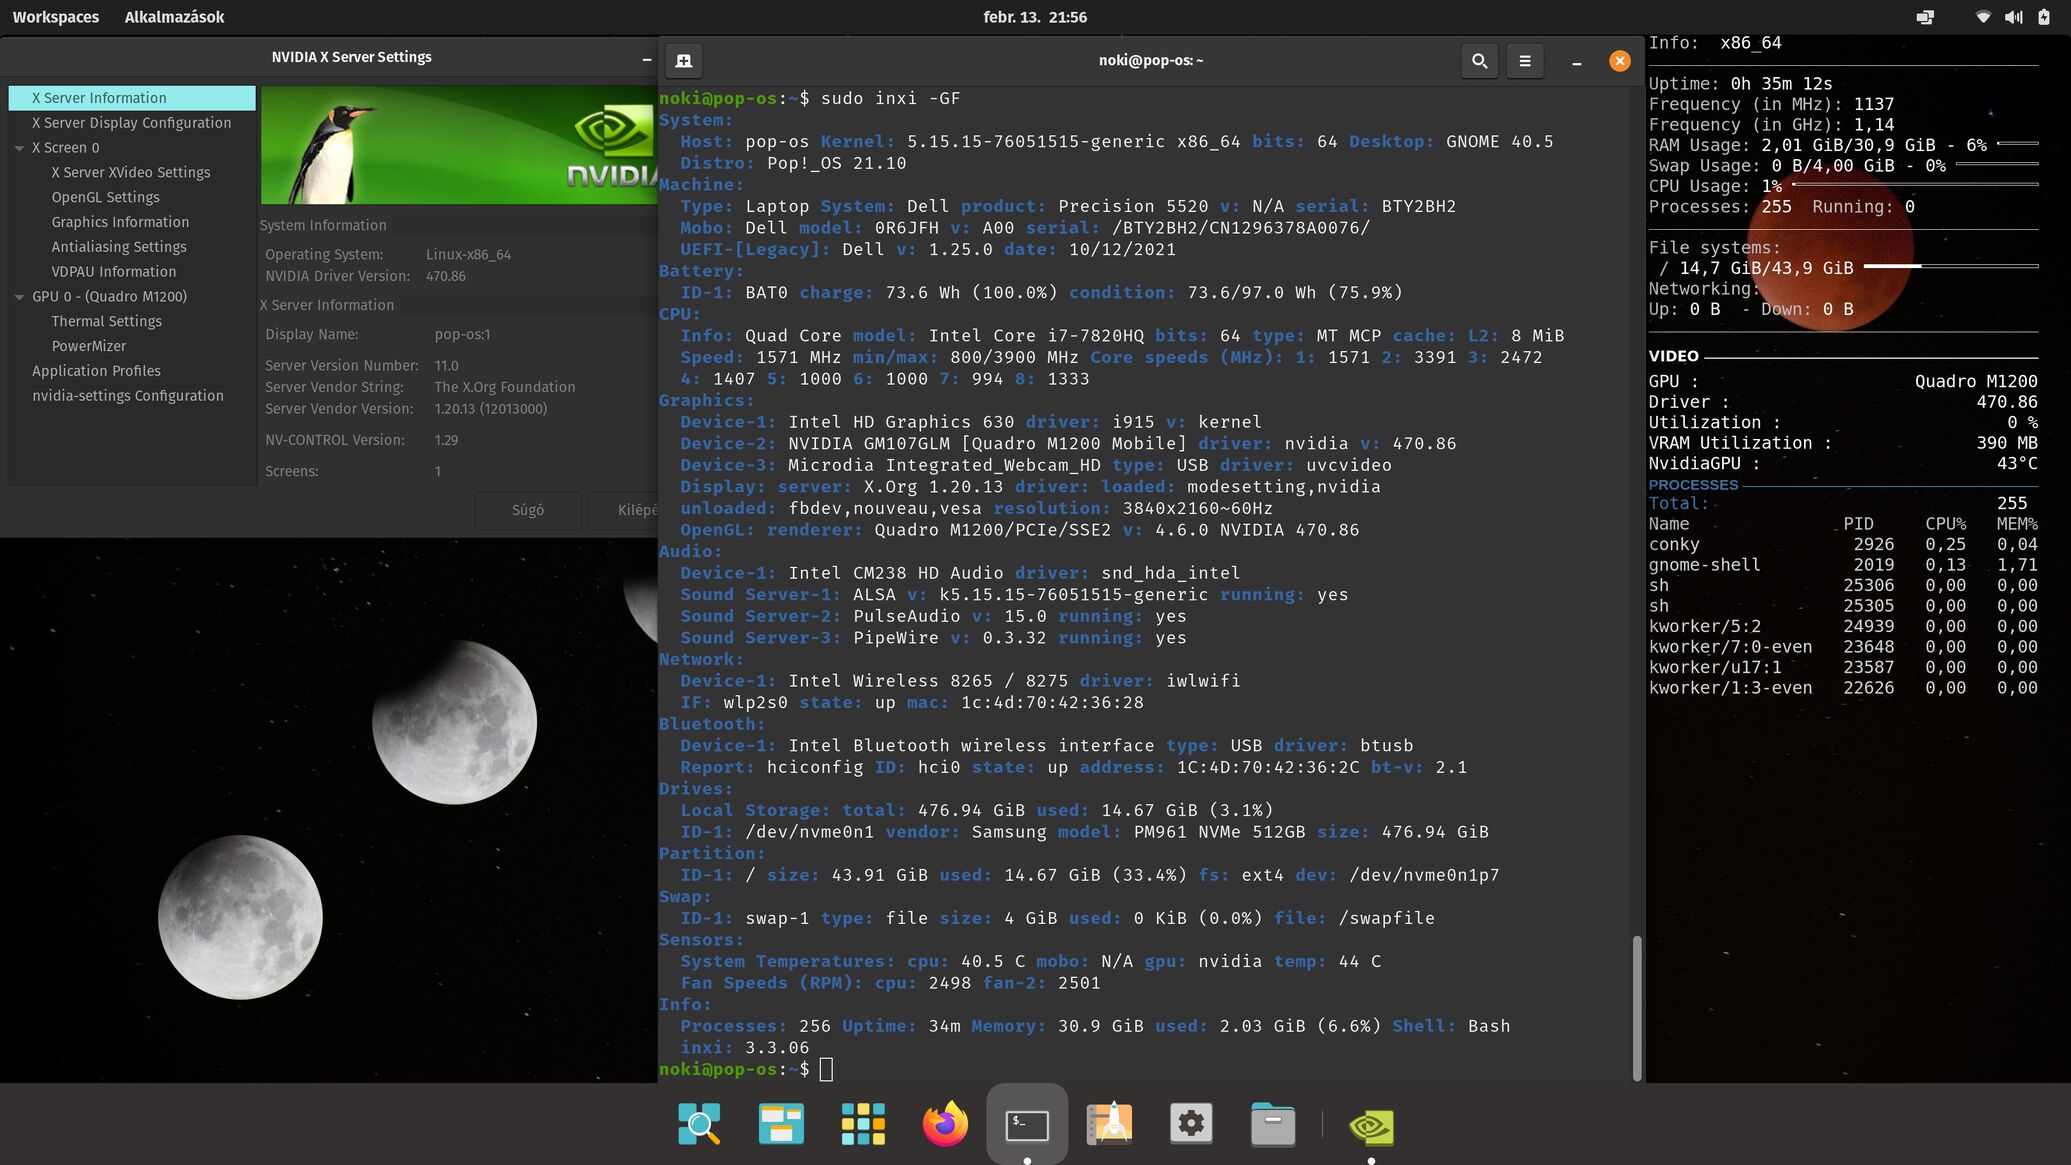The width and height of the screenshot is (2071, 1165).
Task: Select GPU 0 - (Quadro M1200) entry
Action: click(x=109, y=297)
